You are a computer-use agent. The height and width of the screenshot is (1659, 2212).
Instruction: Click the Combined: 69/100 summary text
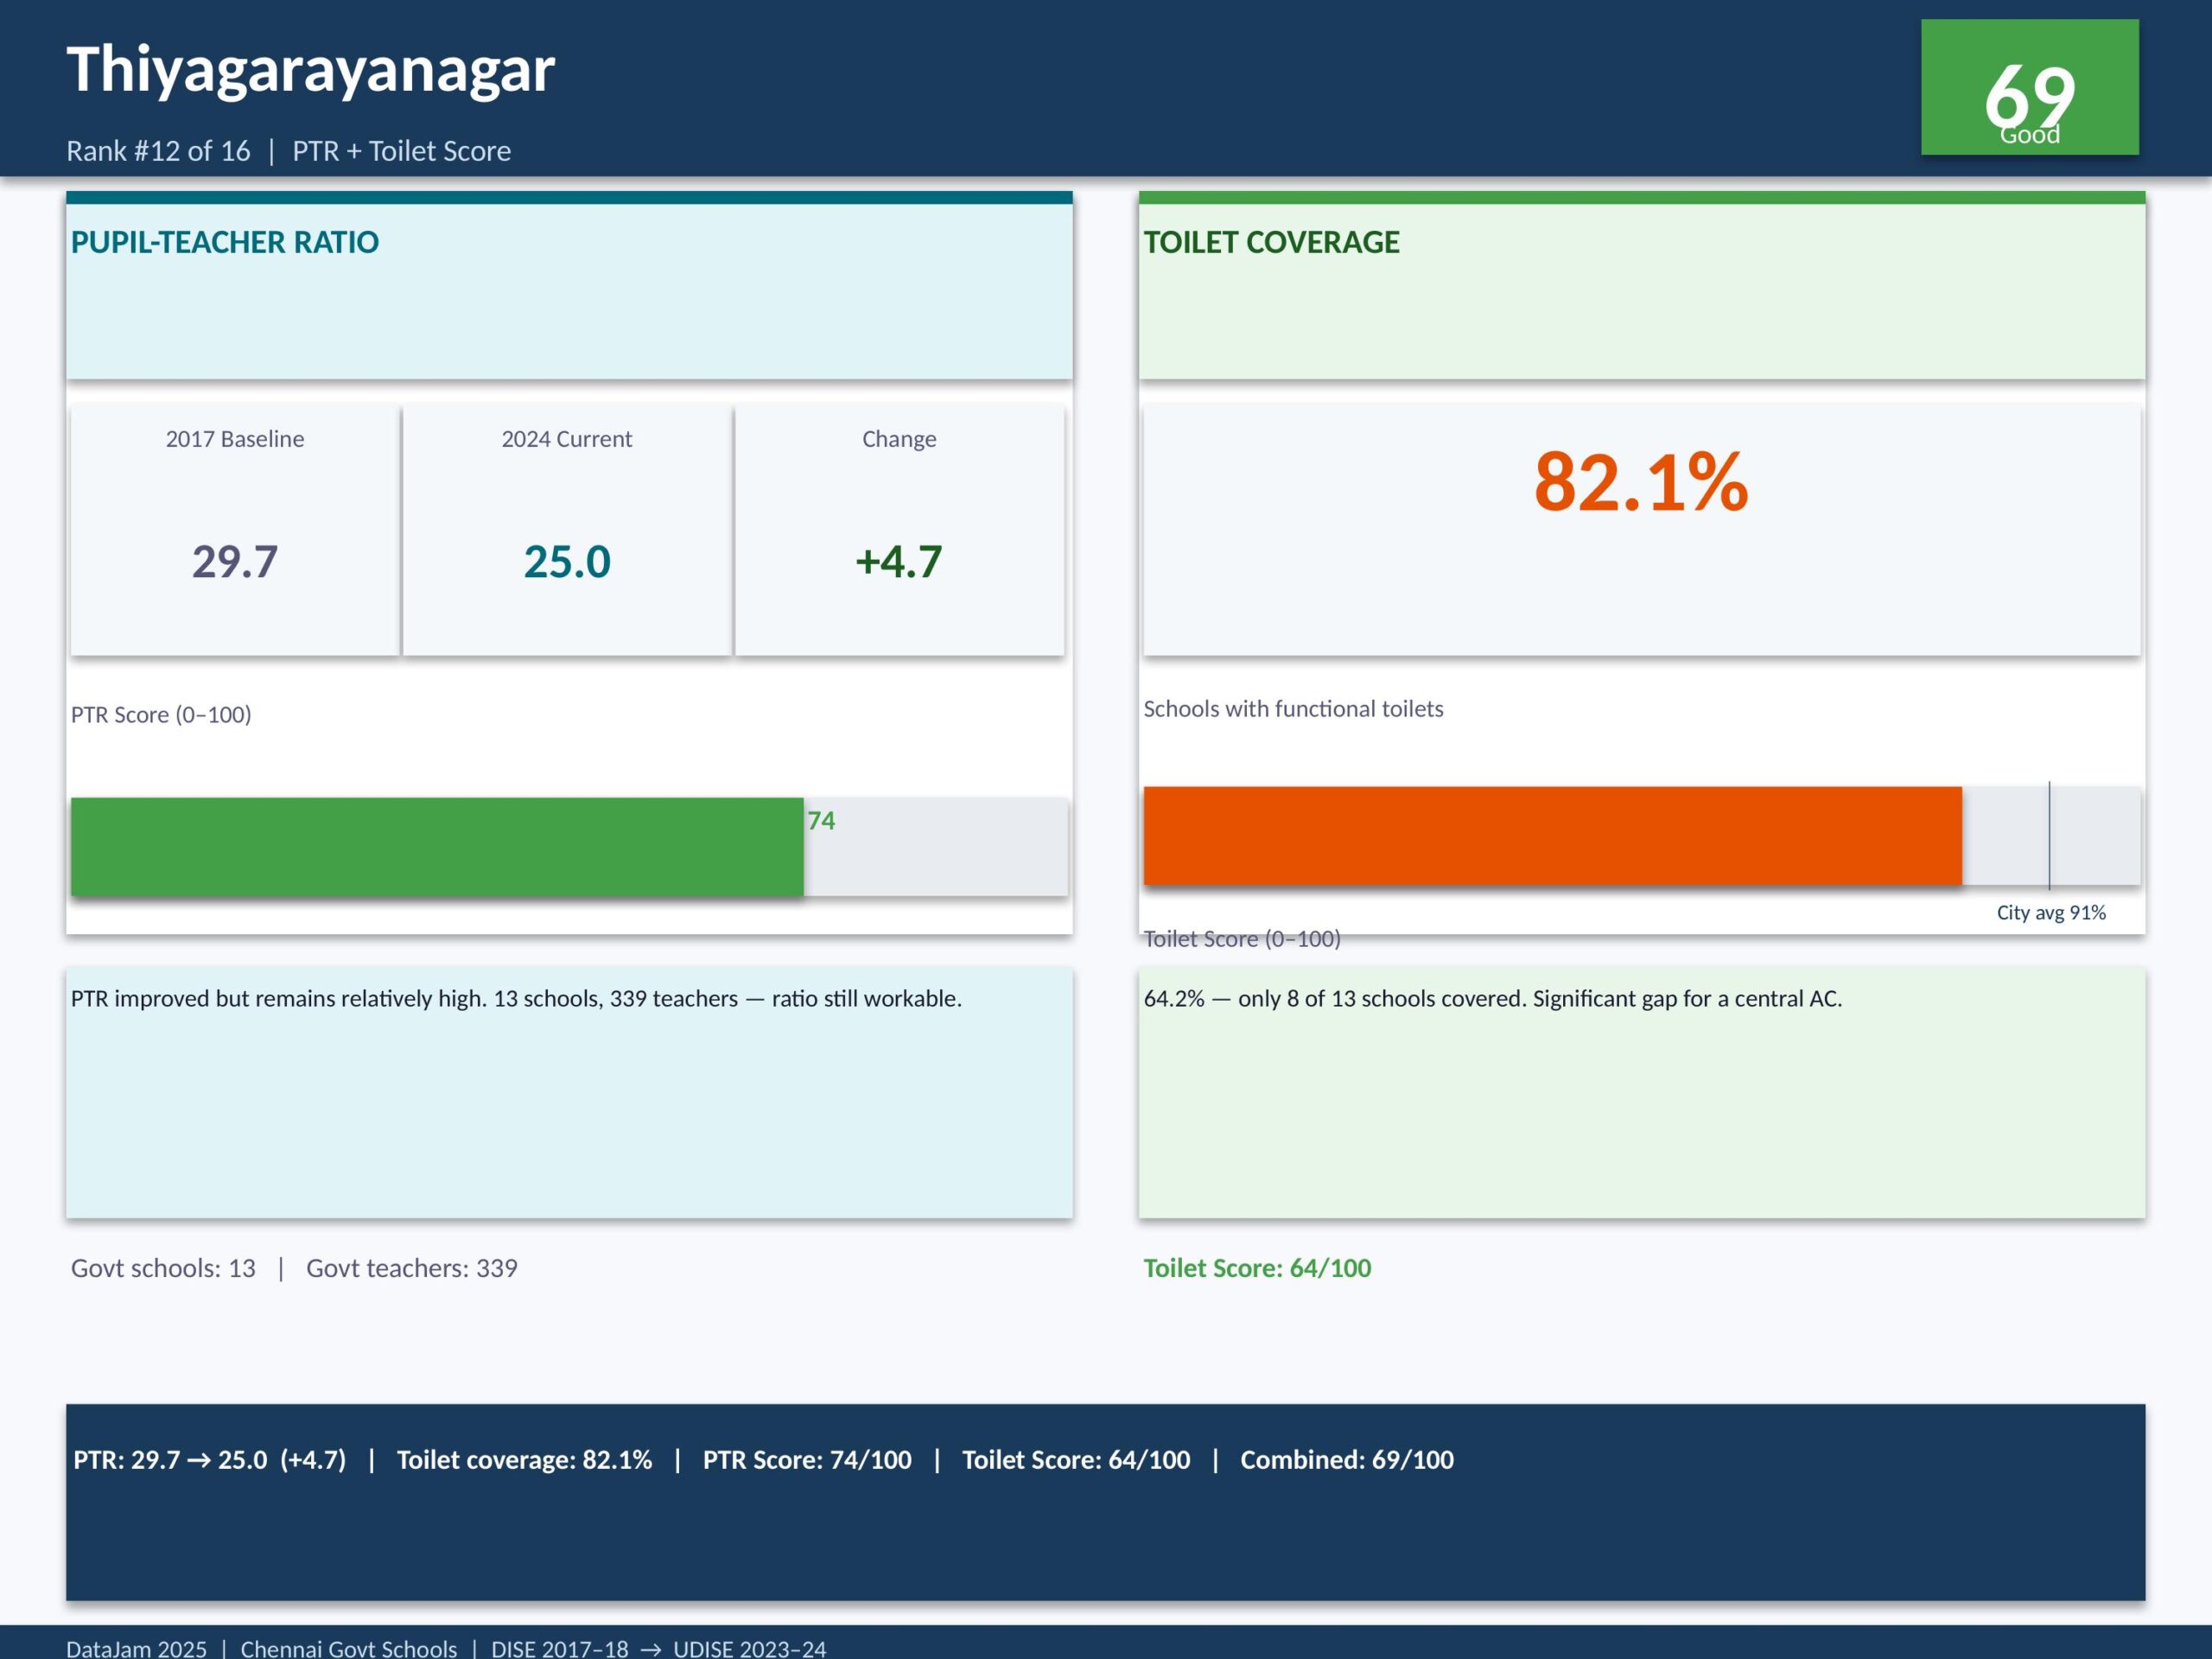coord(1346,1460)
